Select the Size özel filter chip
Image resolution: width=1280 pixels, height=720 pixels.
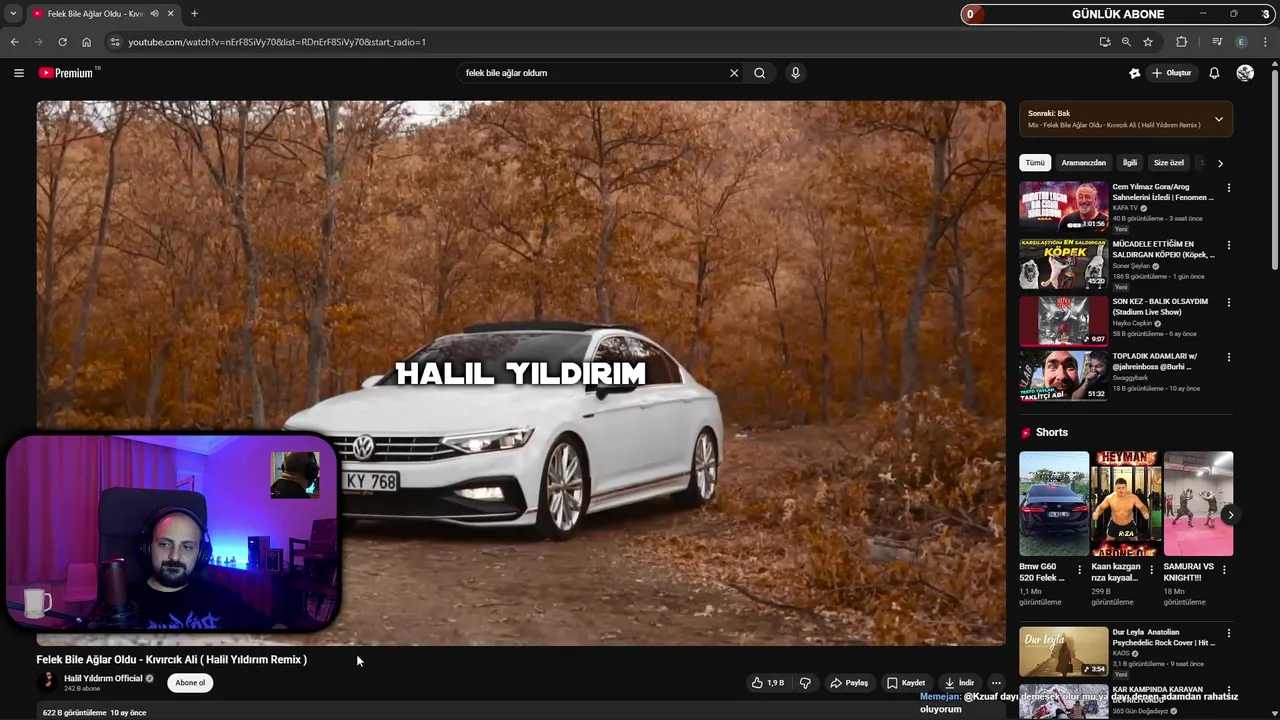(x=1168, y=163)
